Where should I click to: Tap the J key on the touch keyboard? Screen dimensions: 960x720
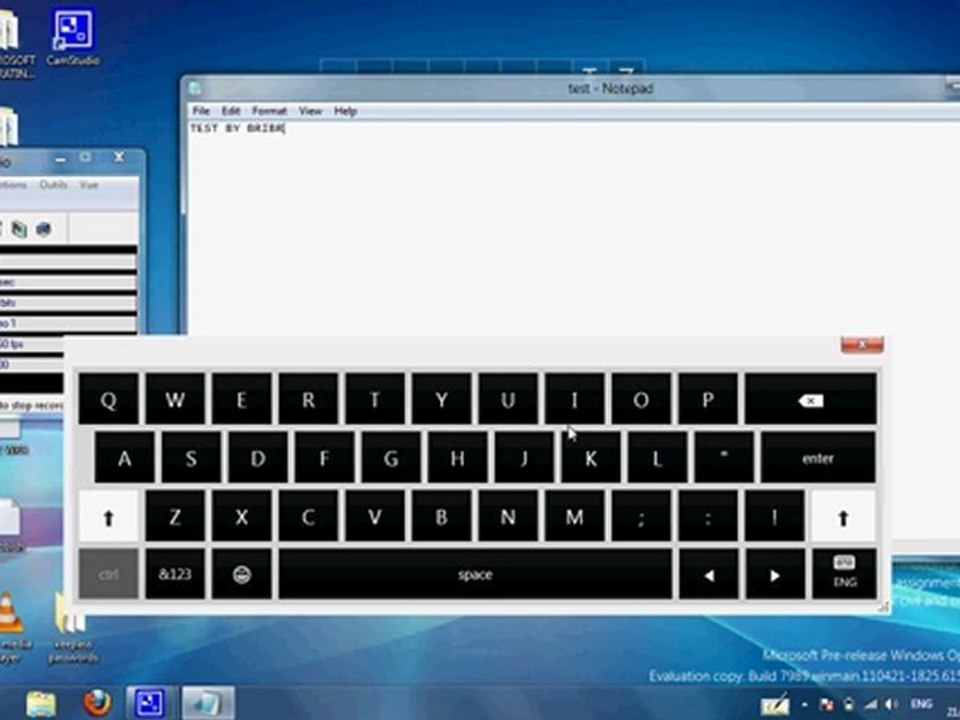pos(524,457)
